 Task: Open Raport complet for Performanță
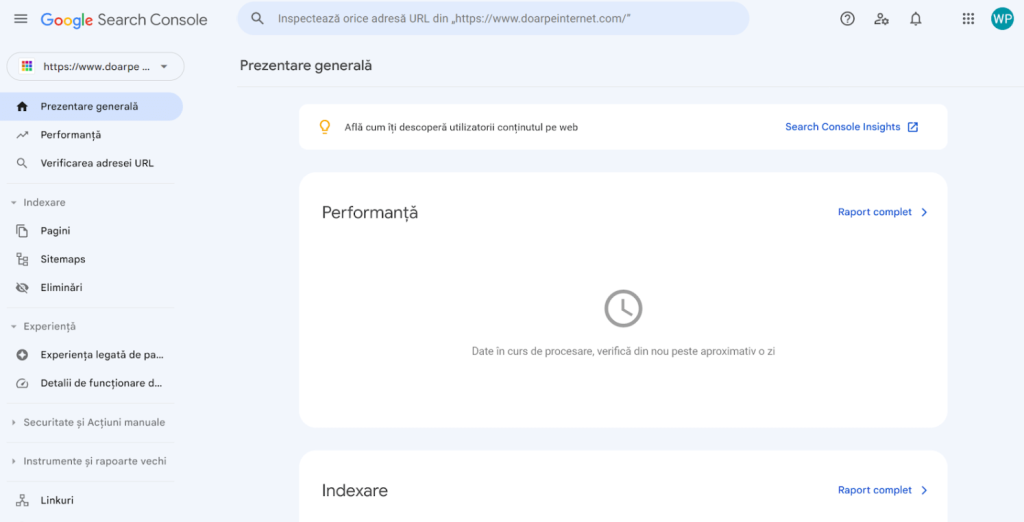tap(874, 212)
